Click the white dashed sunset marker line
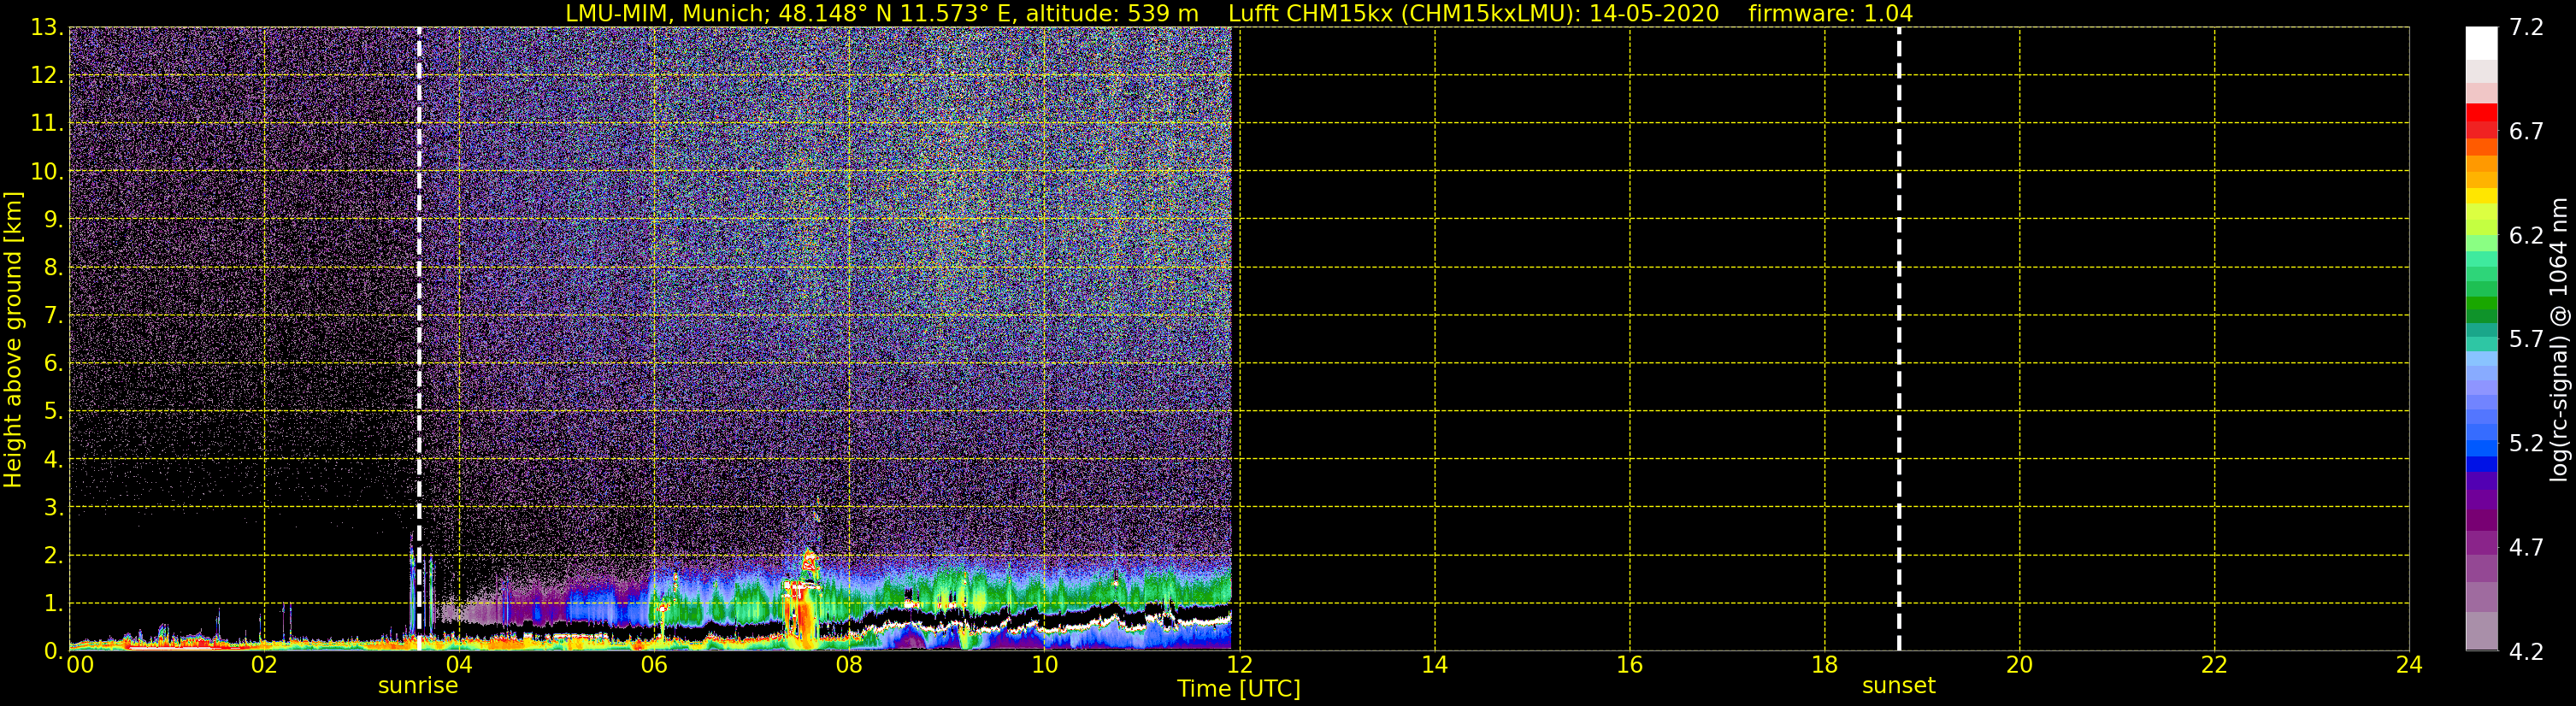Image resolution: width=2576 pixels, height=706 pixels. coord(1898,339)
